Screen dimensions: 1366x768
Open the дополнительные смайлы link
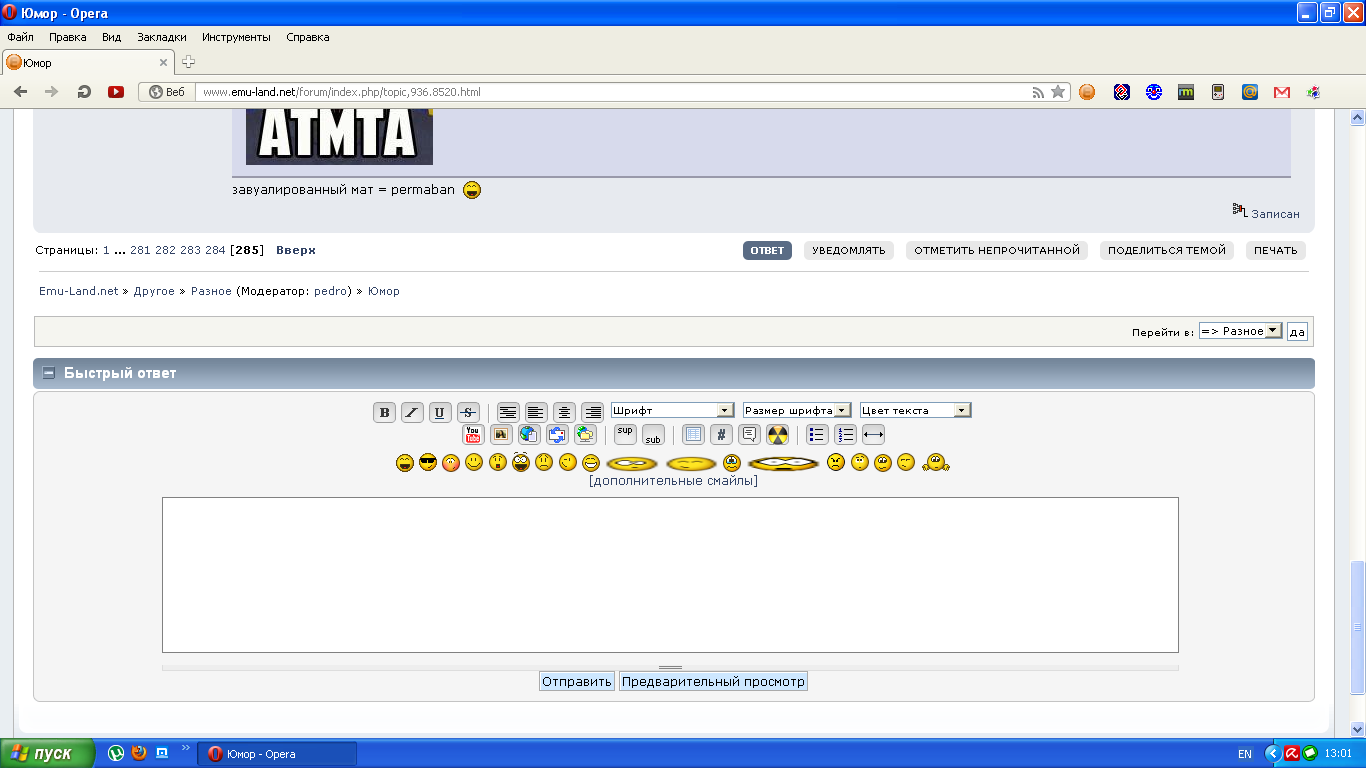tap(673, 481)
